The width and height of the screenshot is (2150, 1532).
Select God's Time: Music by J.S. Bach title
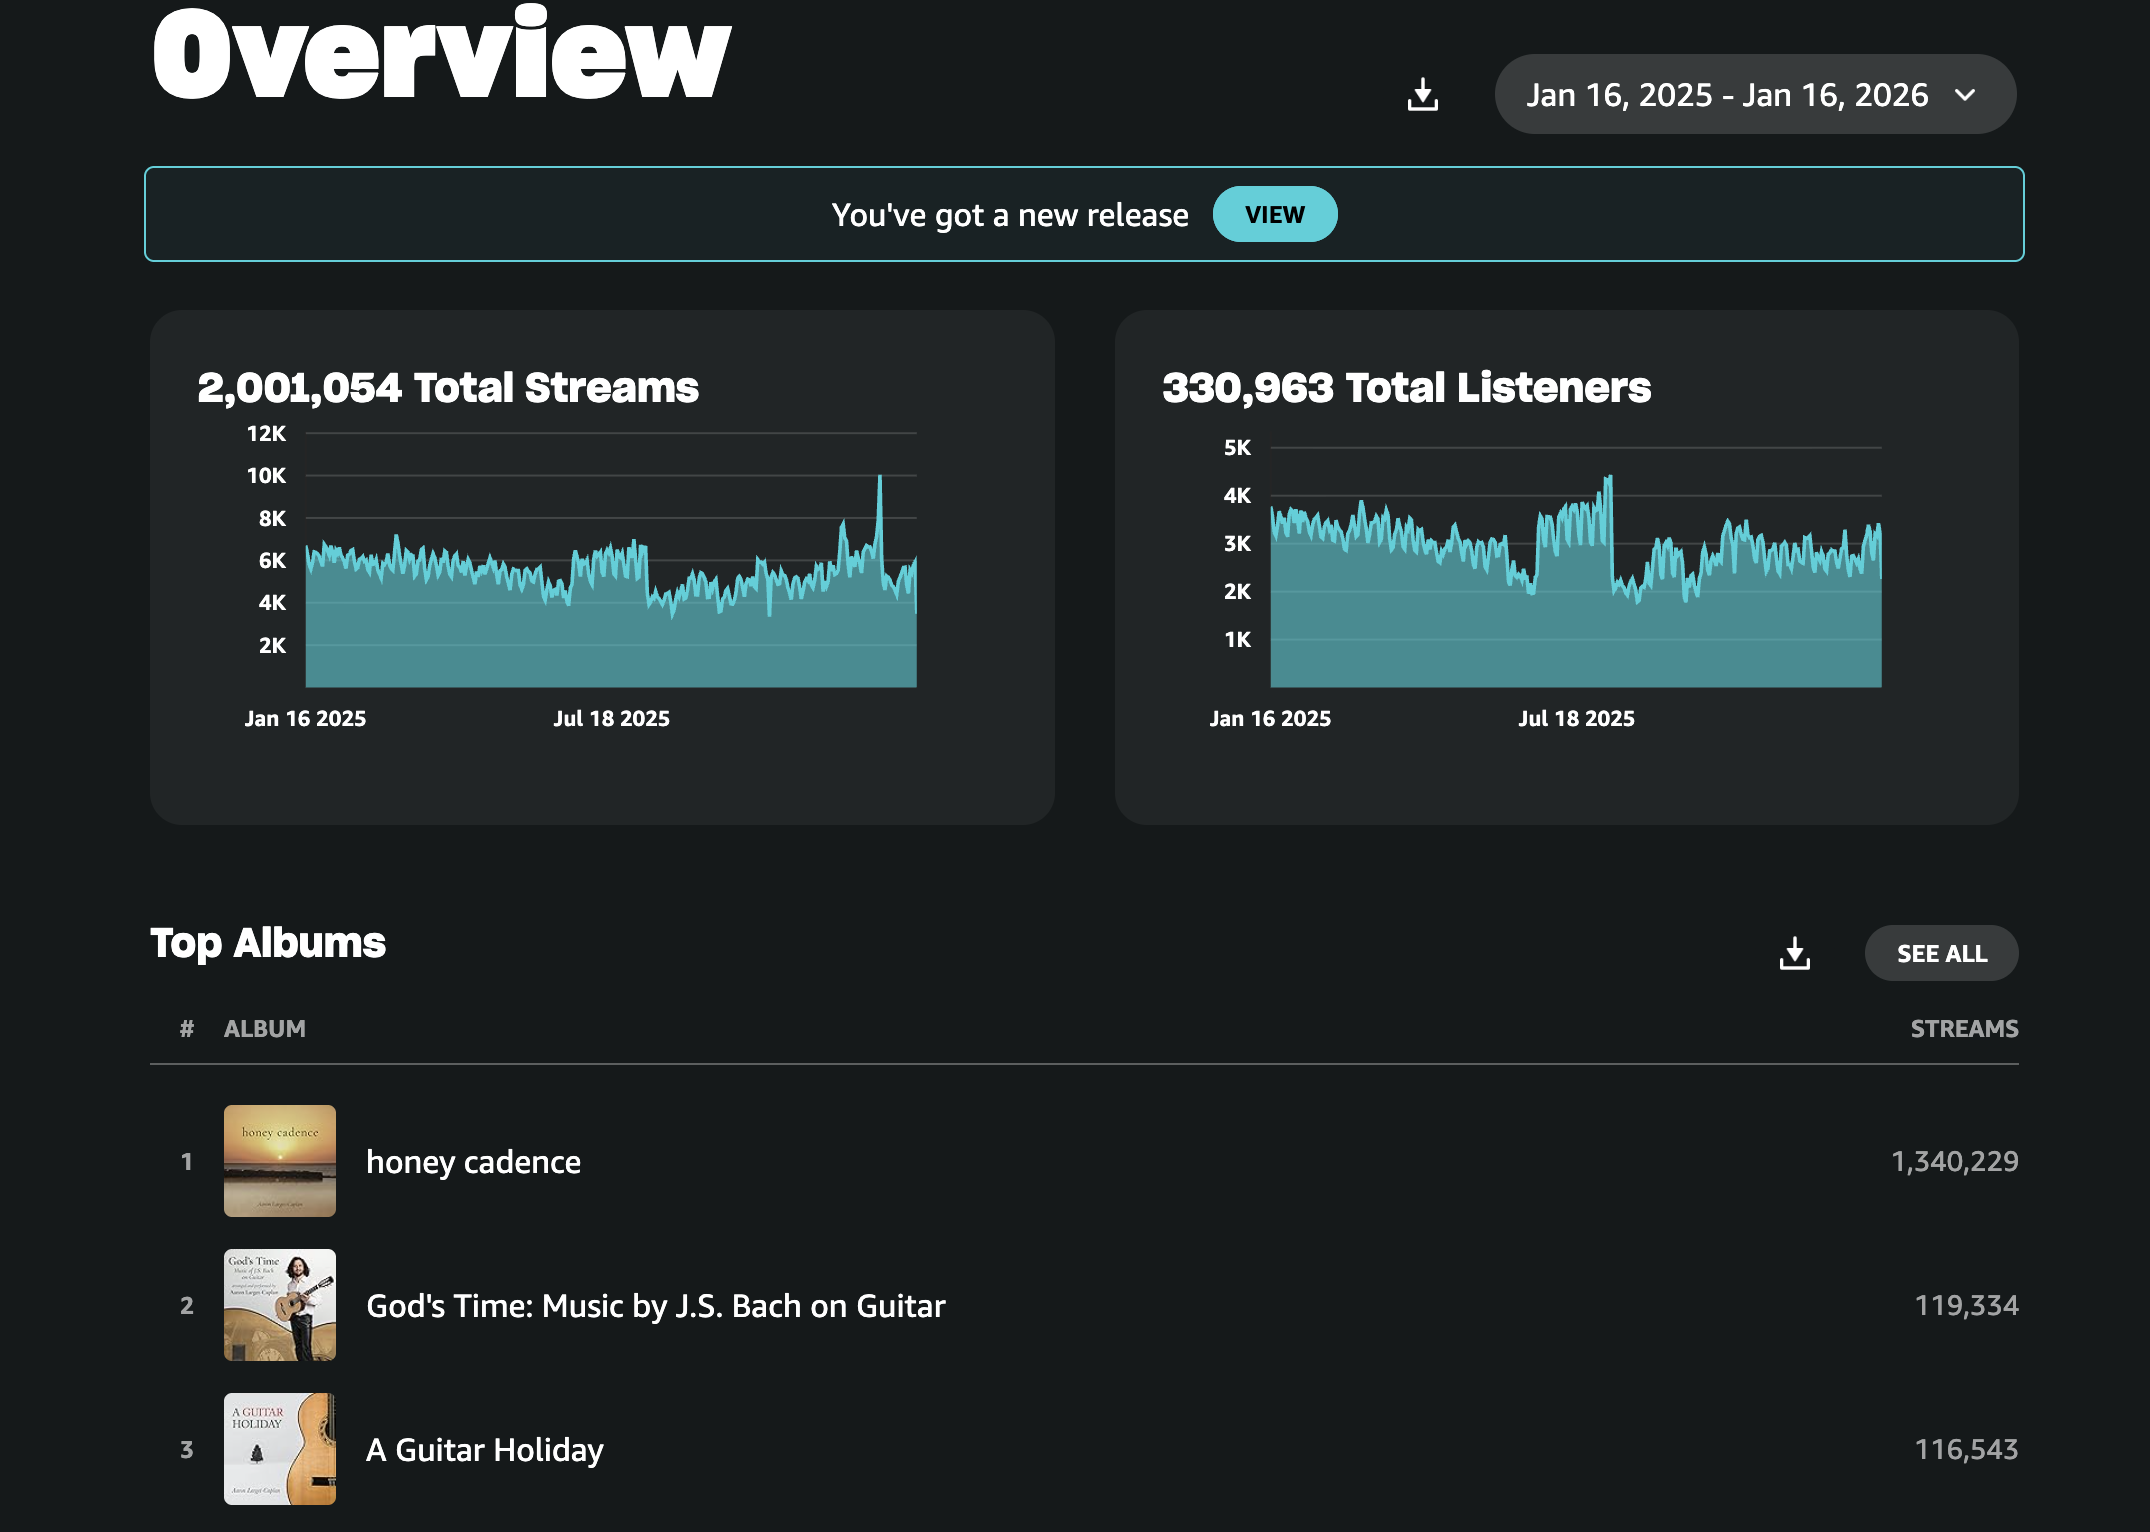(x=655, y=1306)
